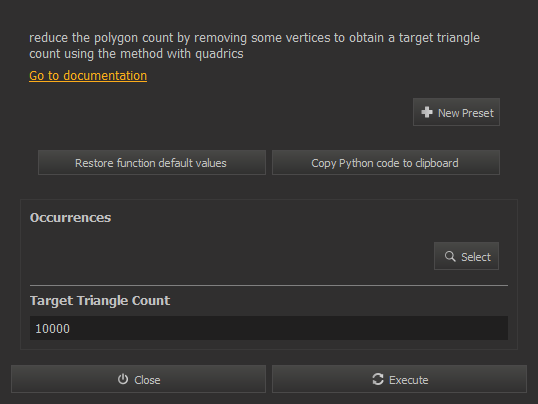The image size is (538, 404).
Task: Click the magnifier icon beside Select
Action: [450, 256]
